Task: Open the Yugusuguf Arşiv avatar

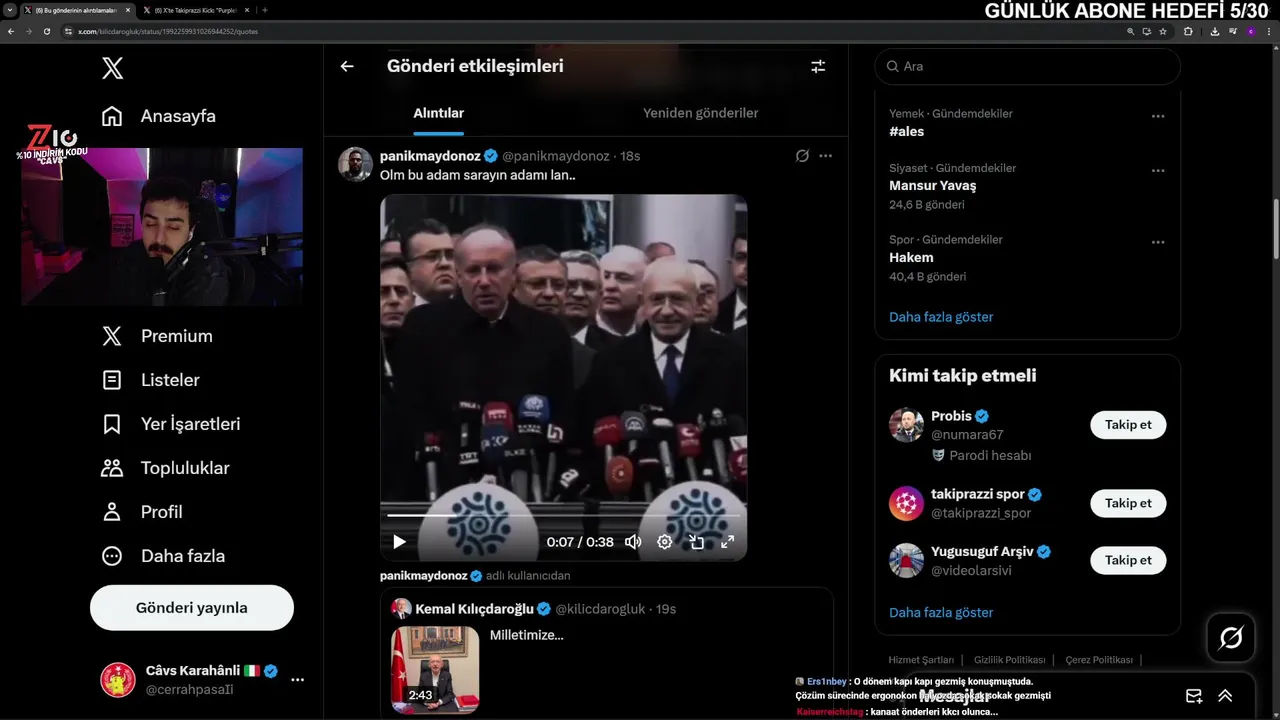Action: click(906, 560)
